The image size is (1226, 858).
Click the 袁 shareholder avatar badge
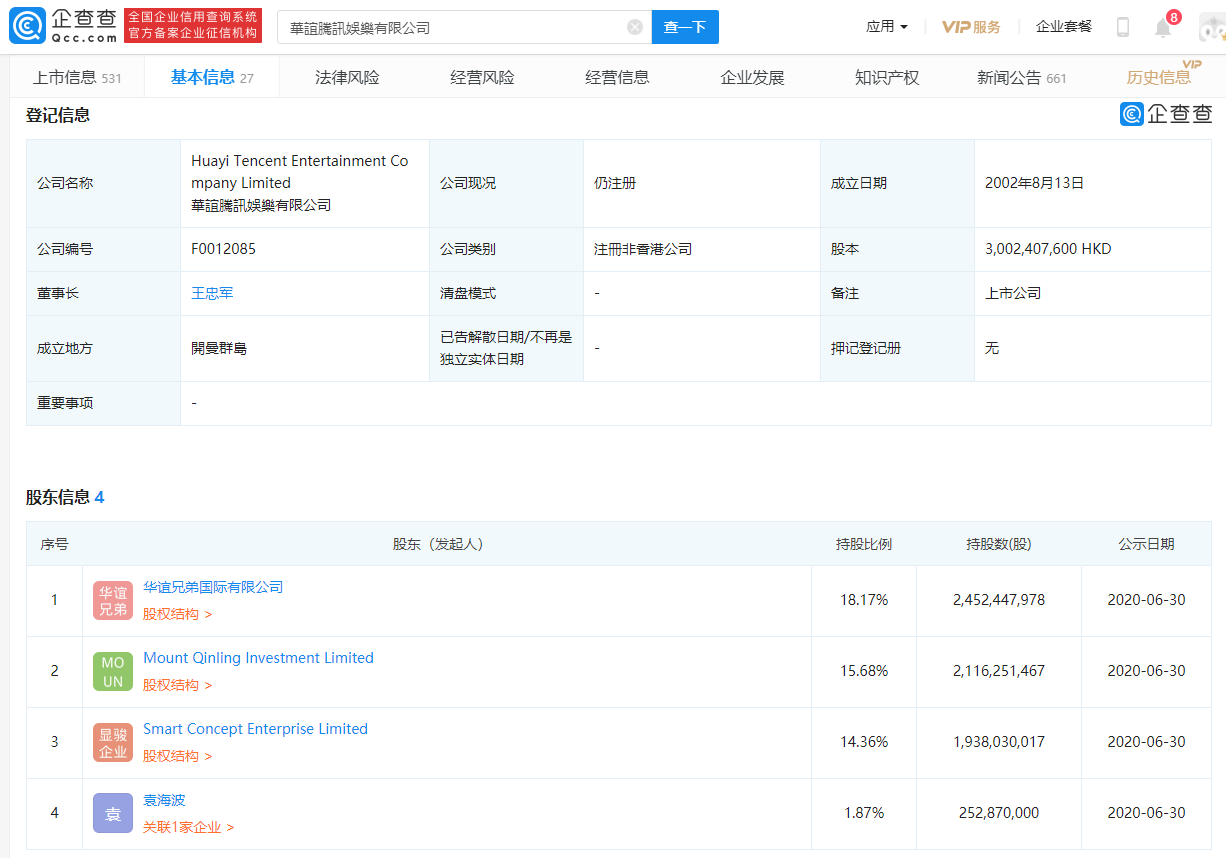click(x=113, y=813)
